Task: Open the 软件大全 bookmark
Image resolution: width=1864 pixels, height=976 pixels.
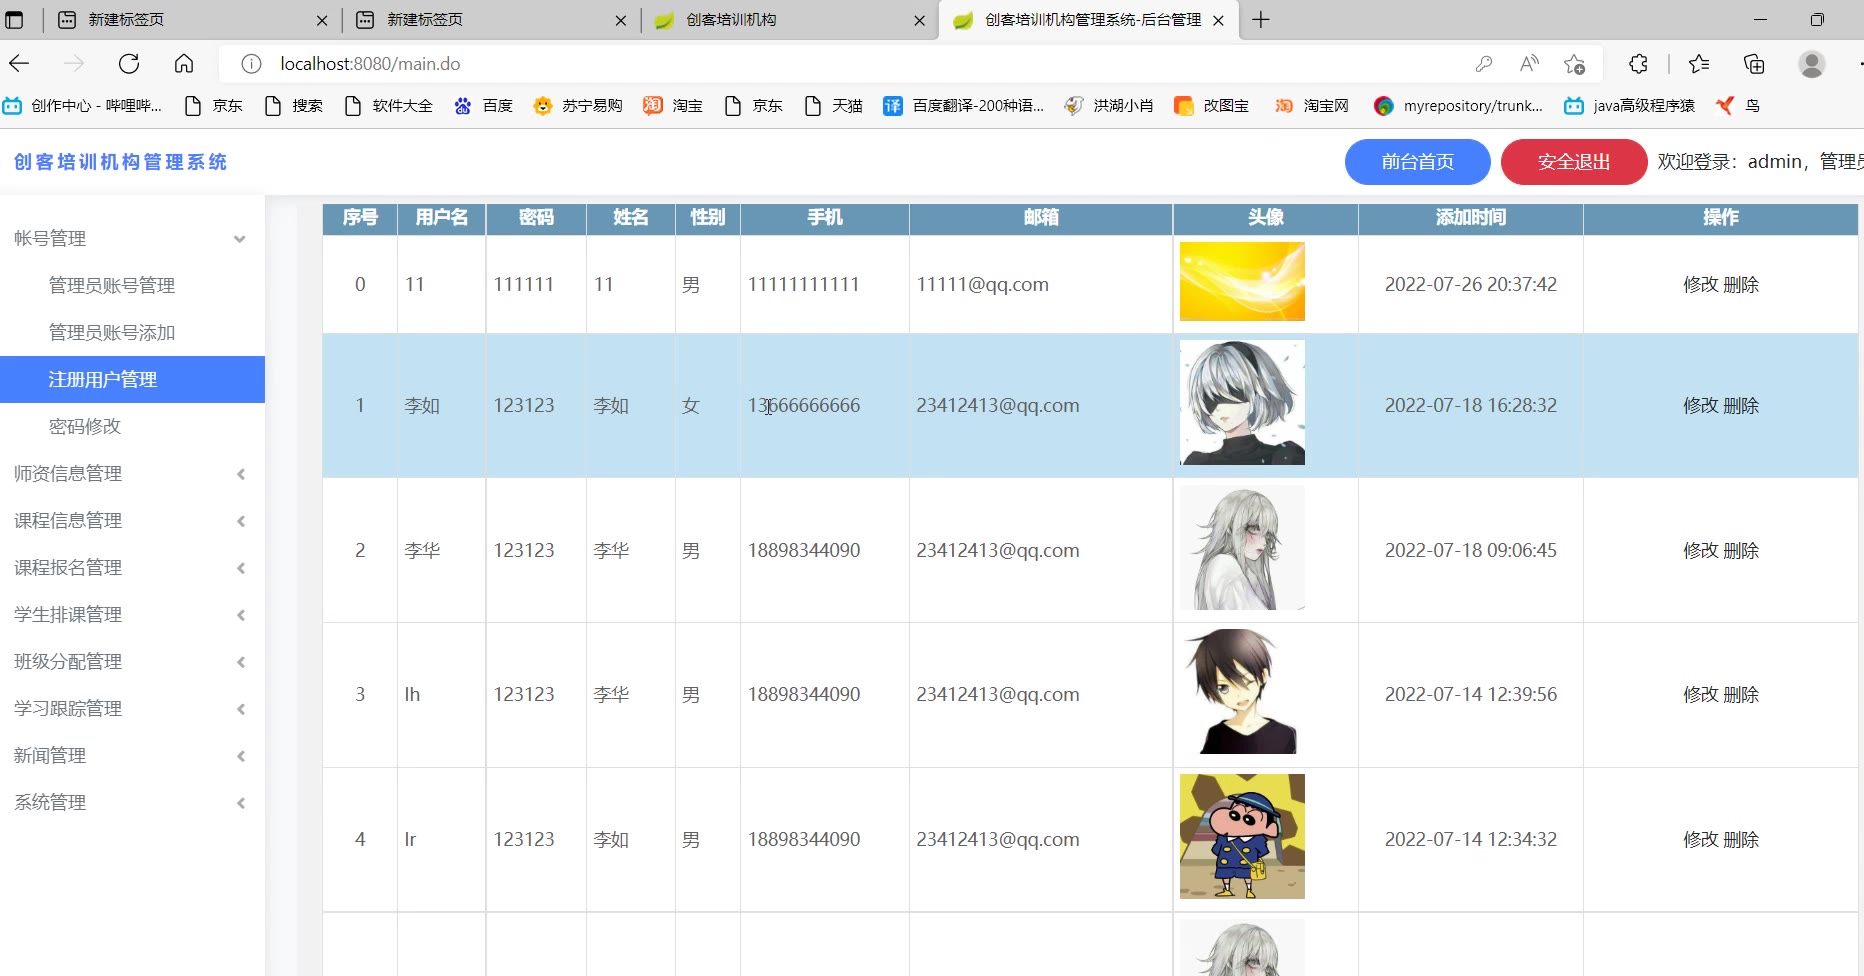Action: point(388,106)
